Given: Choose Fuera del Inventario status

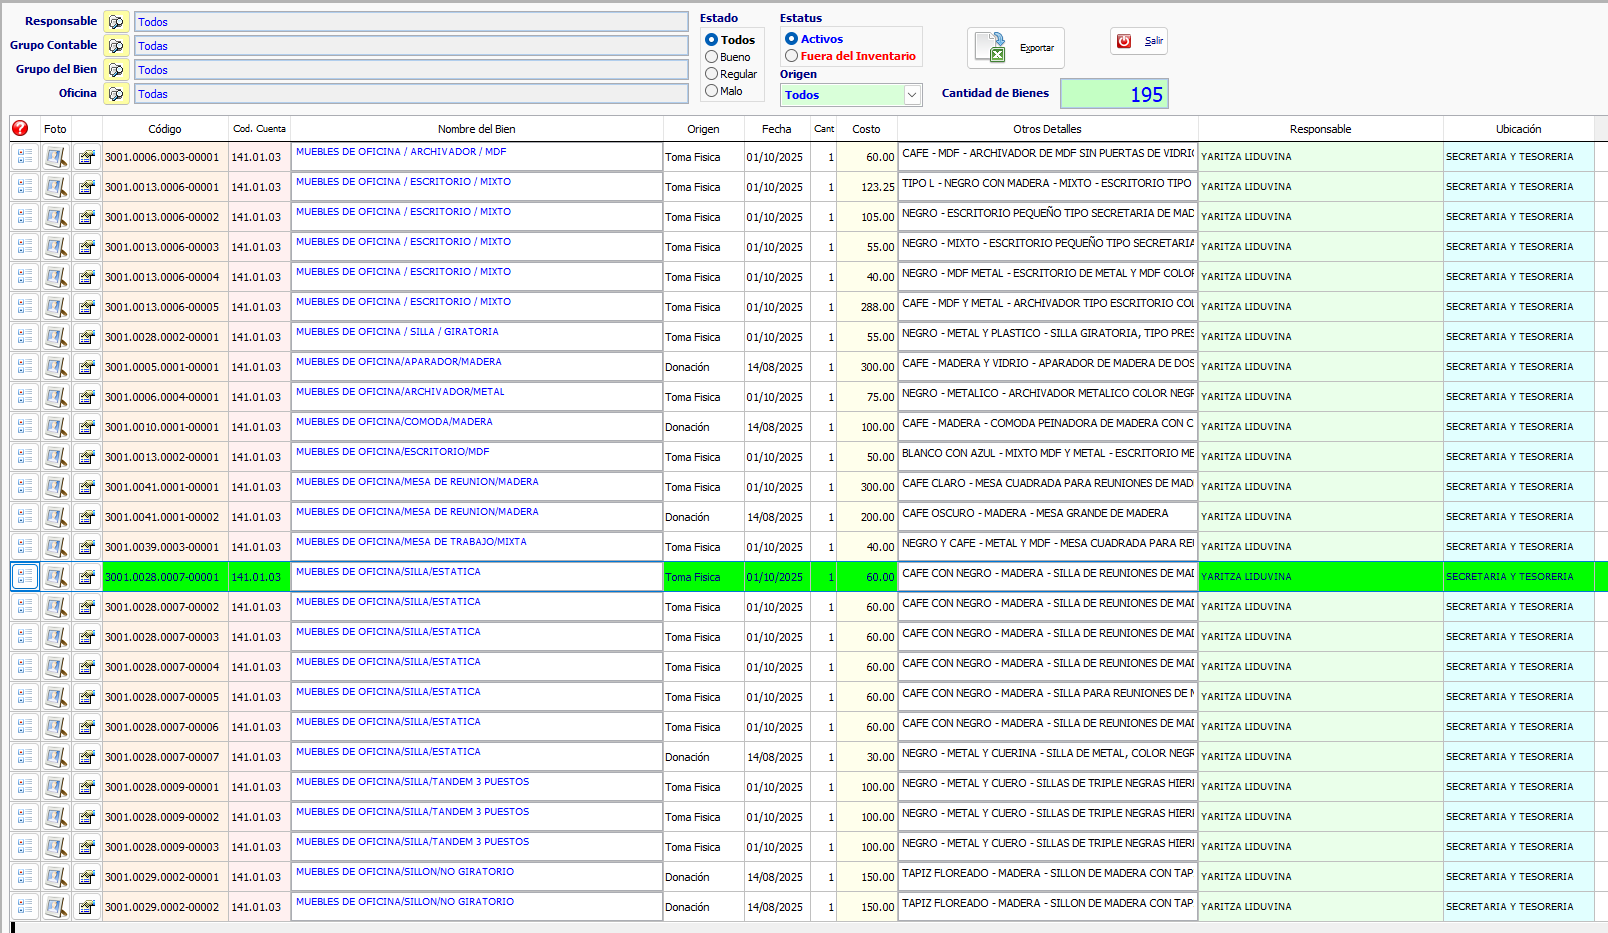Looking at the screenshot, I should [x=792, y=56].
